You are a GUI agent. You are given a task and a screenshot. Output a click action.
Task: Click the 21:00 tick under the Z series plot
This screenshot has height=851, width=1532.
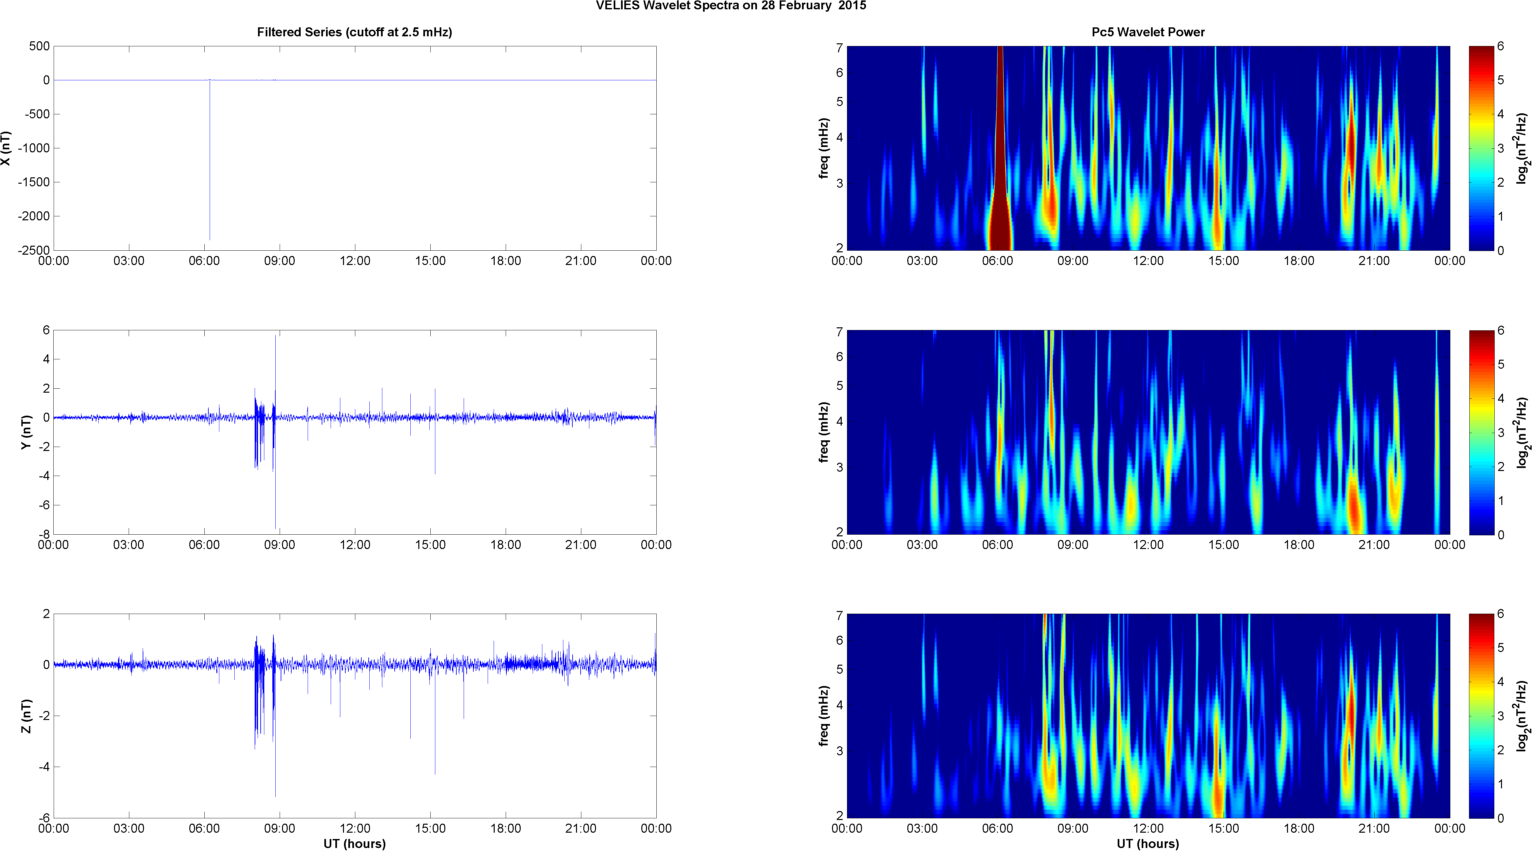[581, 829]
